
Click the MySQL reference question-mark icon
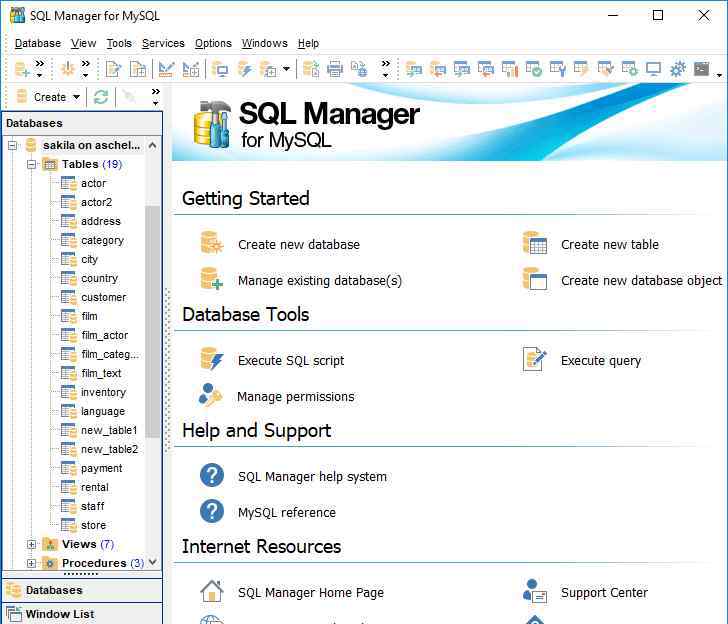tap(212, 511)
